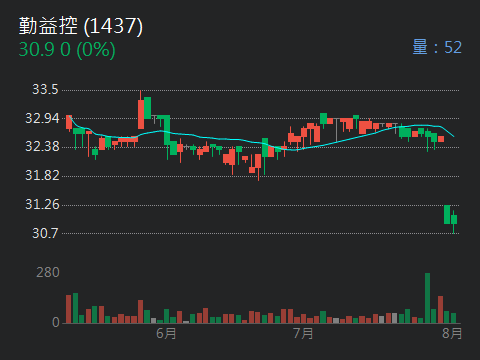The width and height of the screenshot is (480, 360).
Task: Click the 6月 date axis label
Action: point(166,333)
